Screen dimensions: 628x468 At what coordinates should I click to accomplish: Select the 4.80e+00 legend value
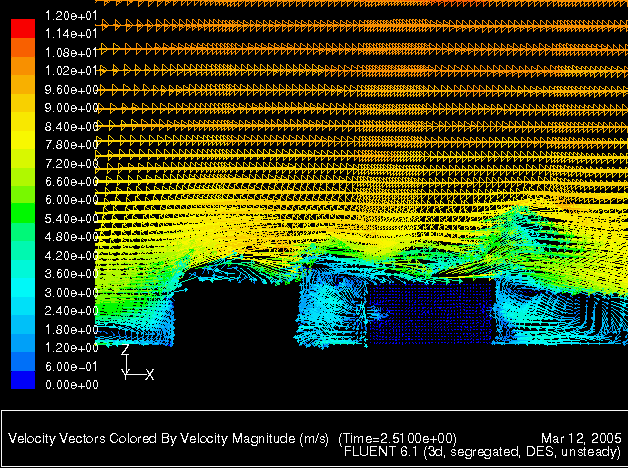[x=71, y=237]
